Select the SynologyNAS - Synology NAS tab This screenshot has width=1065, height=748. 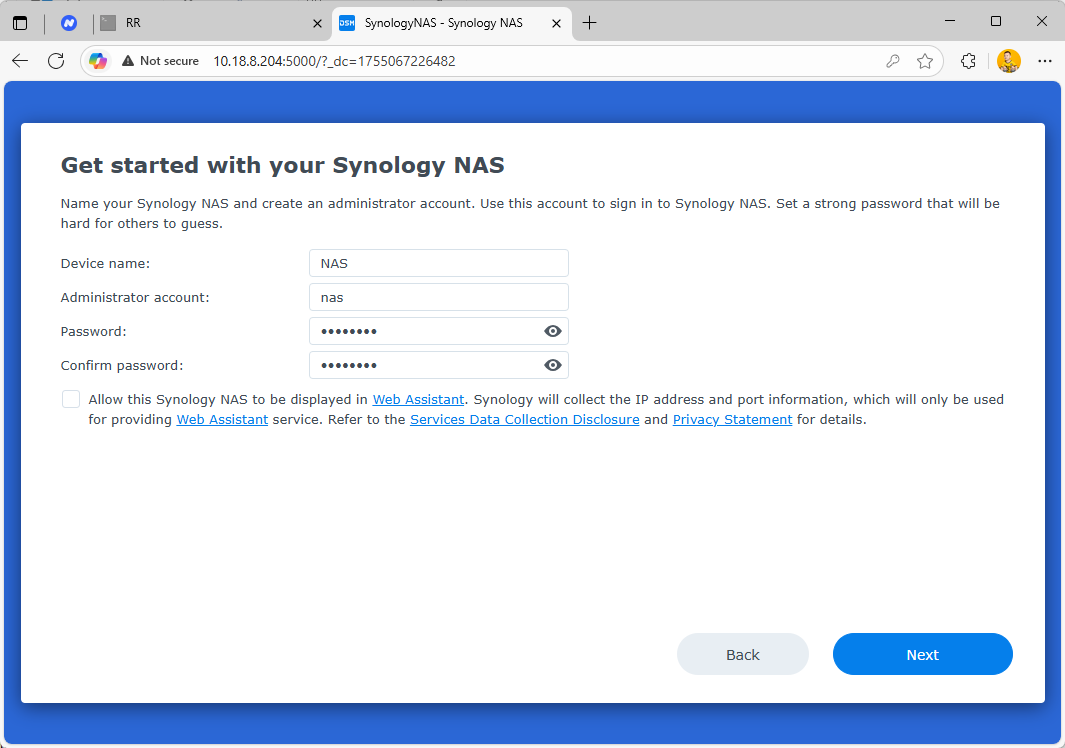452,23
